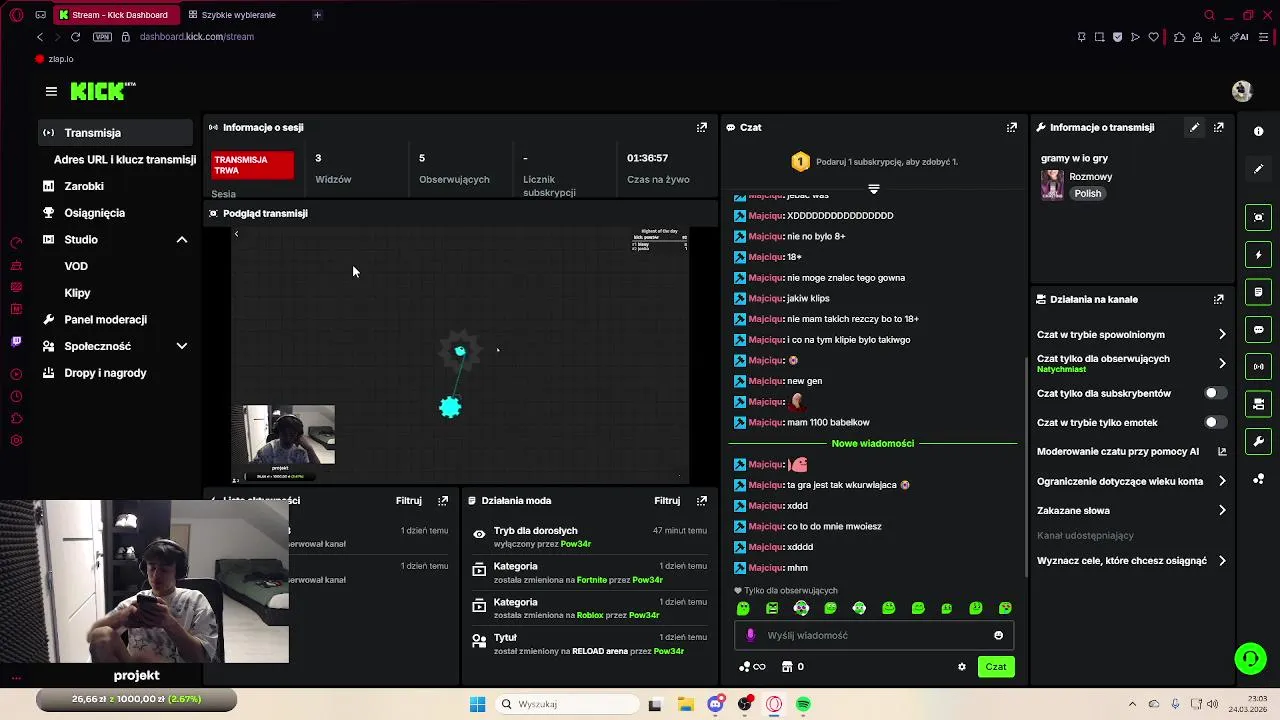
Task: Toggle the chat bubble widget icon
Action: [x=1258, y=329]
